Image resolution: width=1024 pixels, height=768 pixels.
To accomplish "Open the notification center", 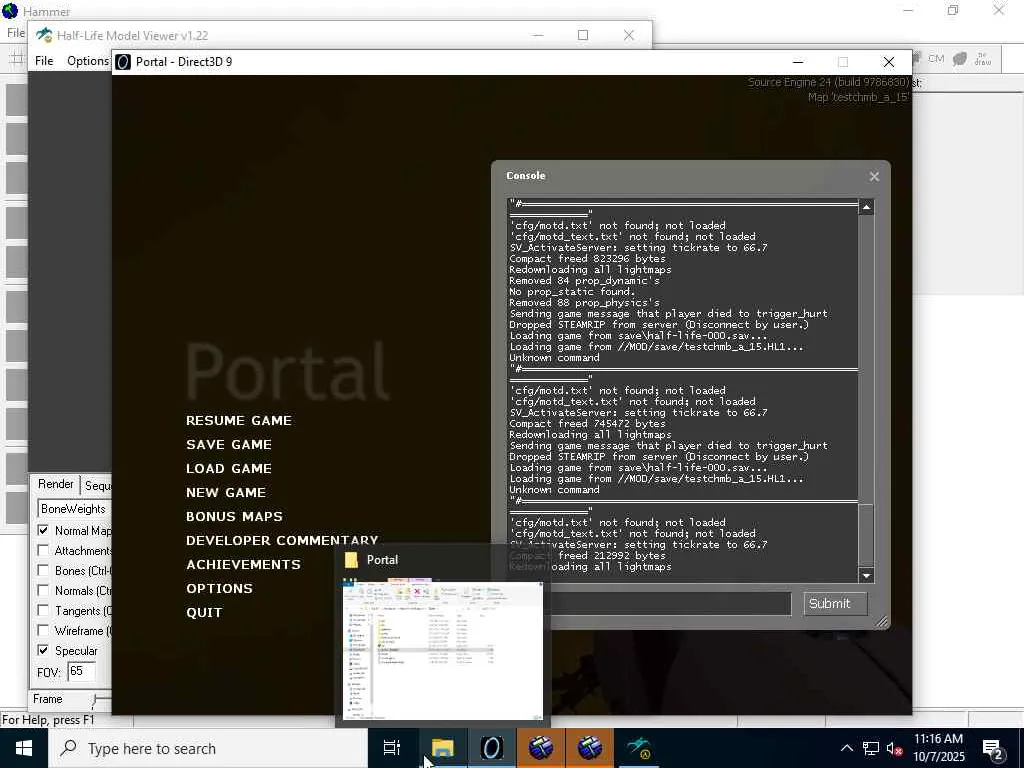I will point(993,749).
